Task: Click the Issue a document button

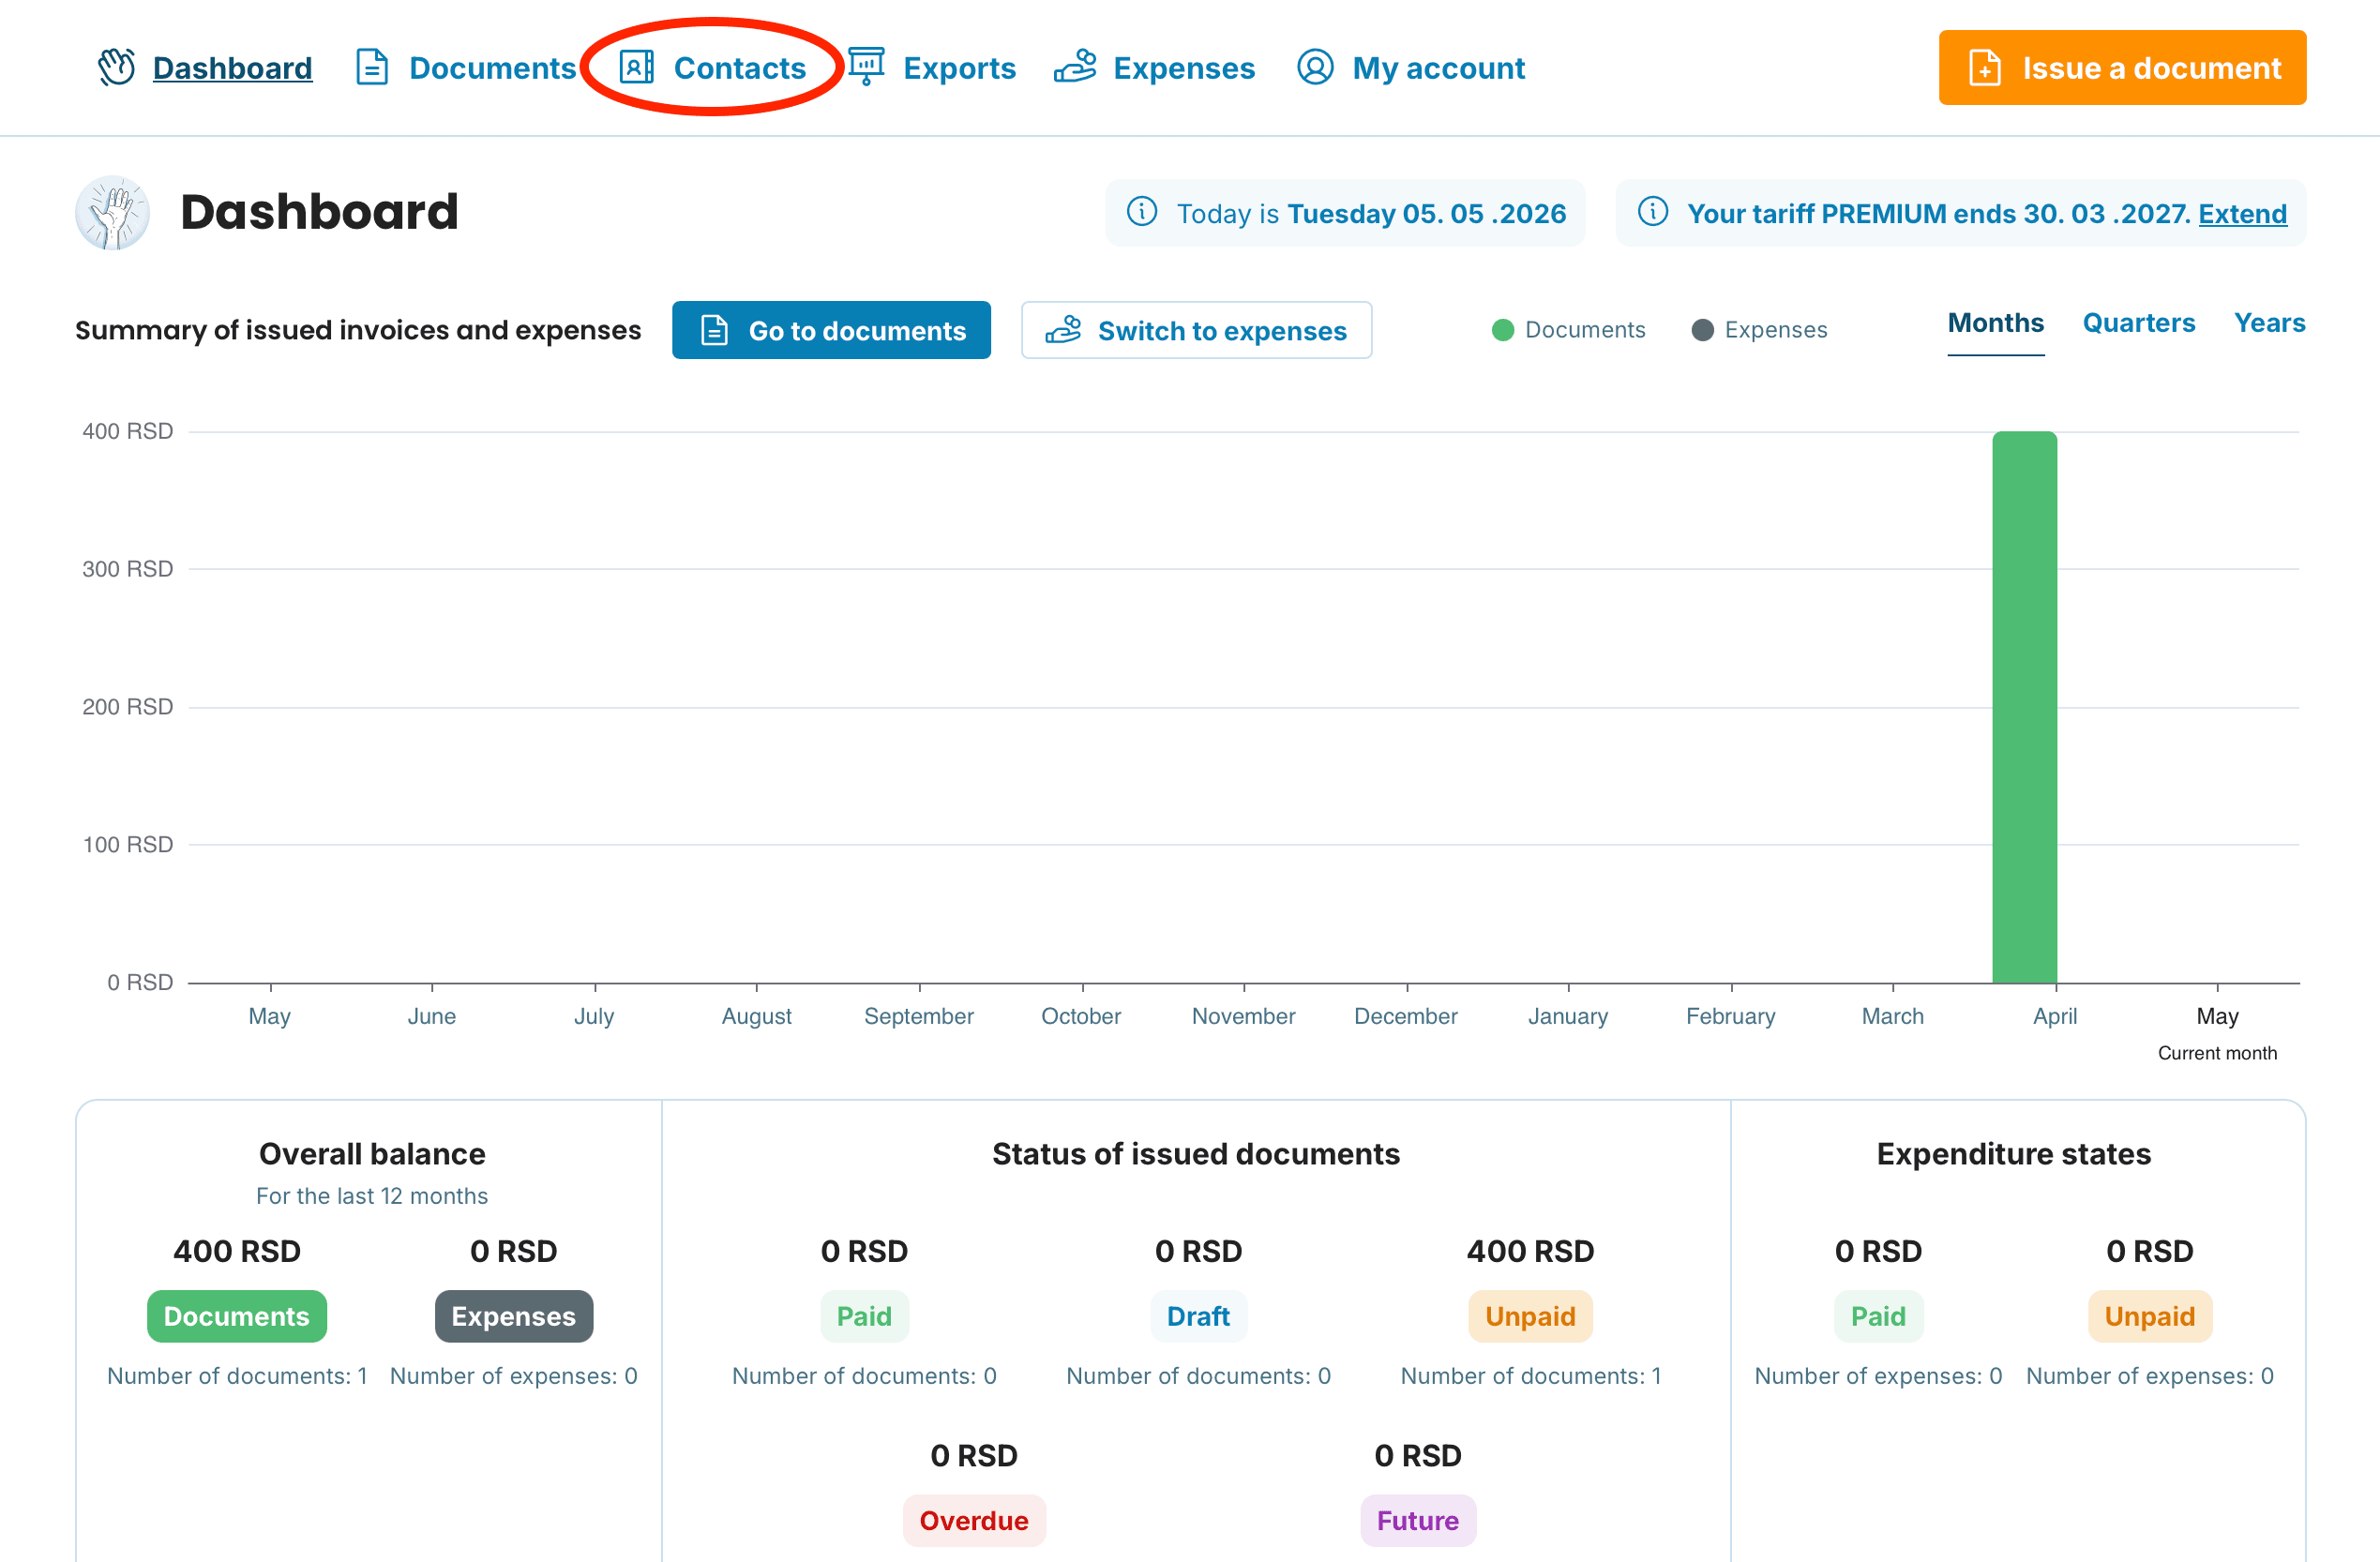Action: [2122, 67]
